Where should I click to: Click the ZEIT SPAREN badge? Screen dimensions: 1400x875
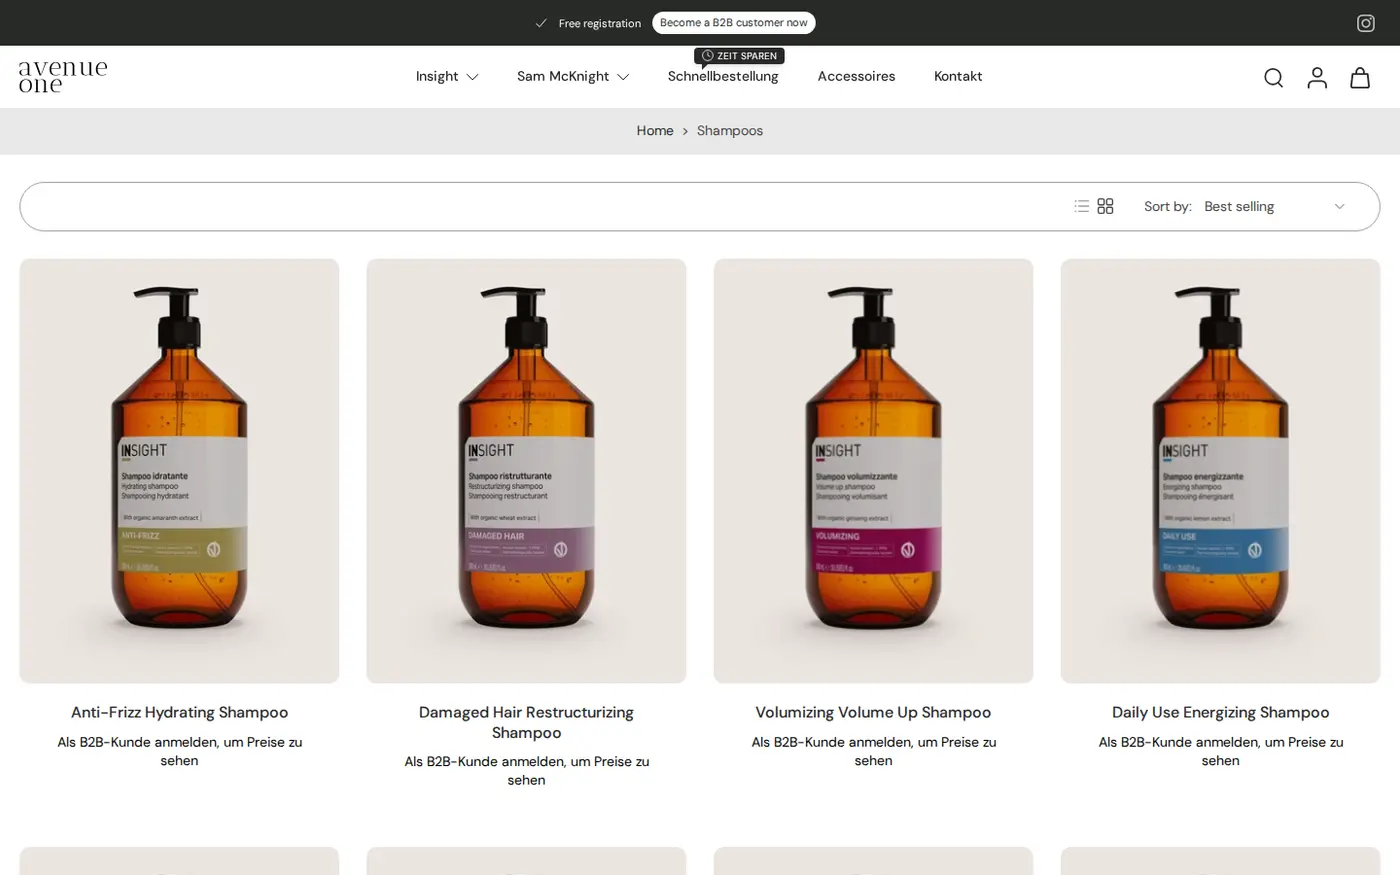click(739, 56)
